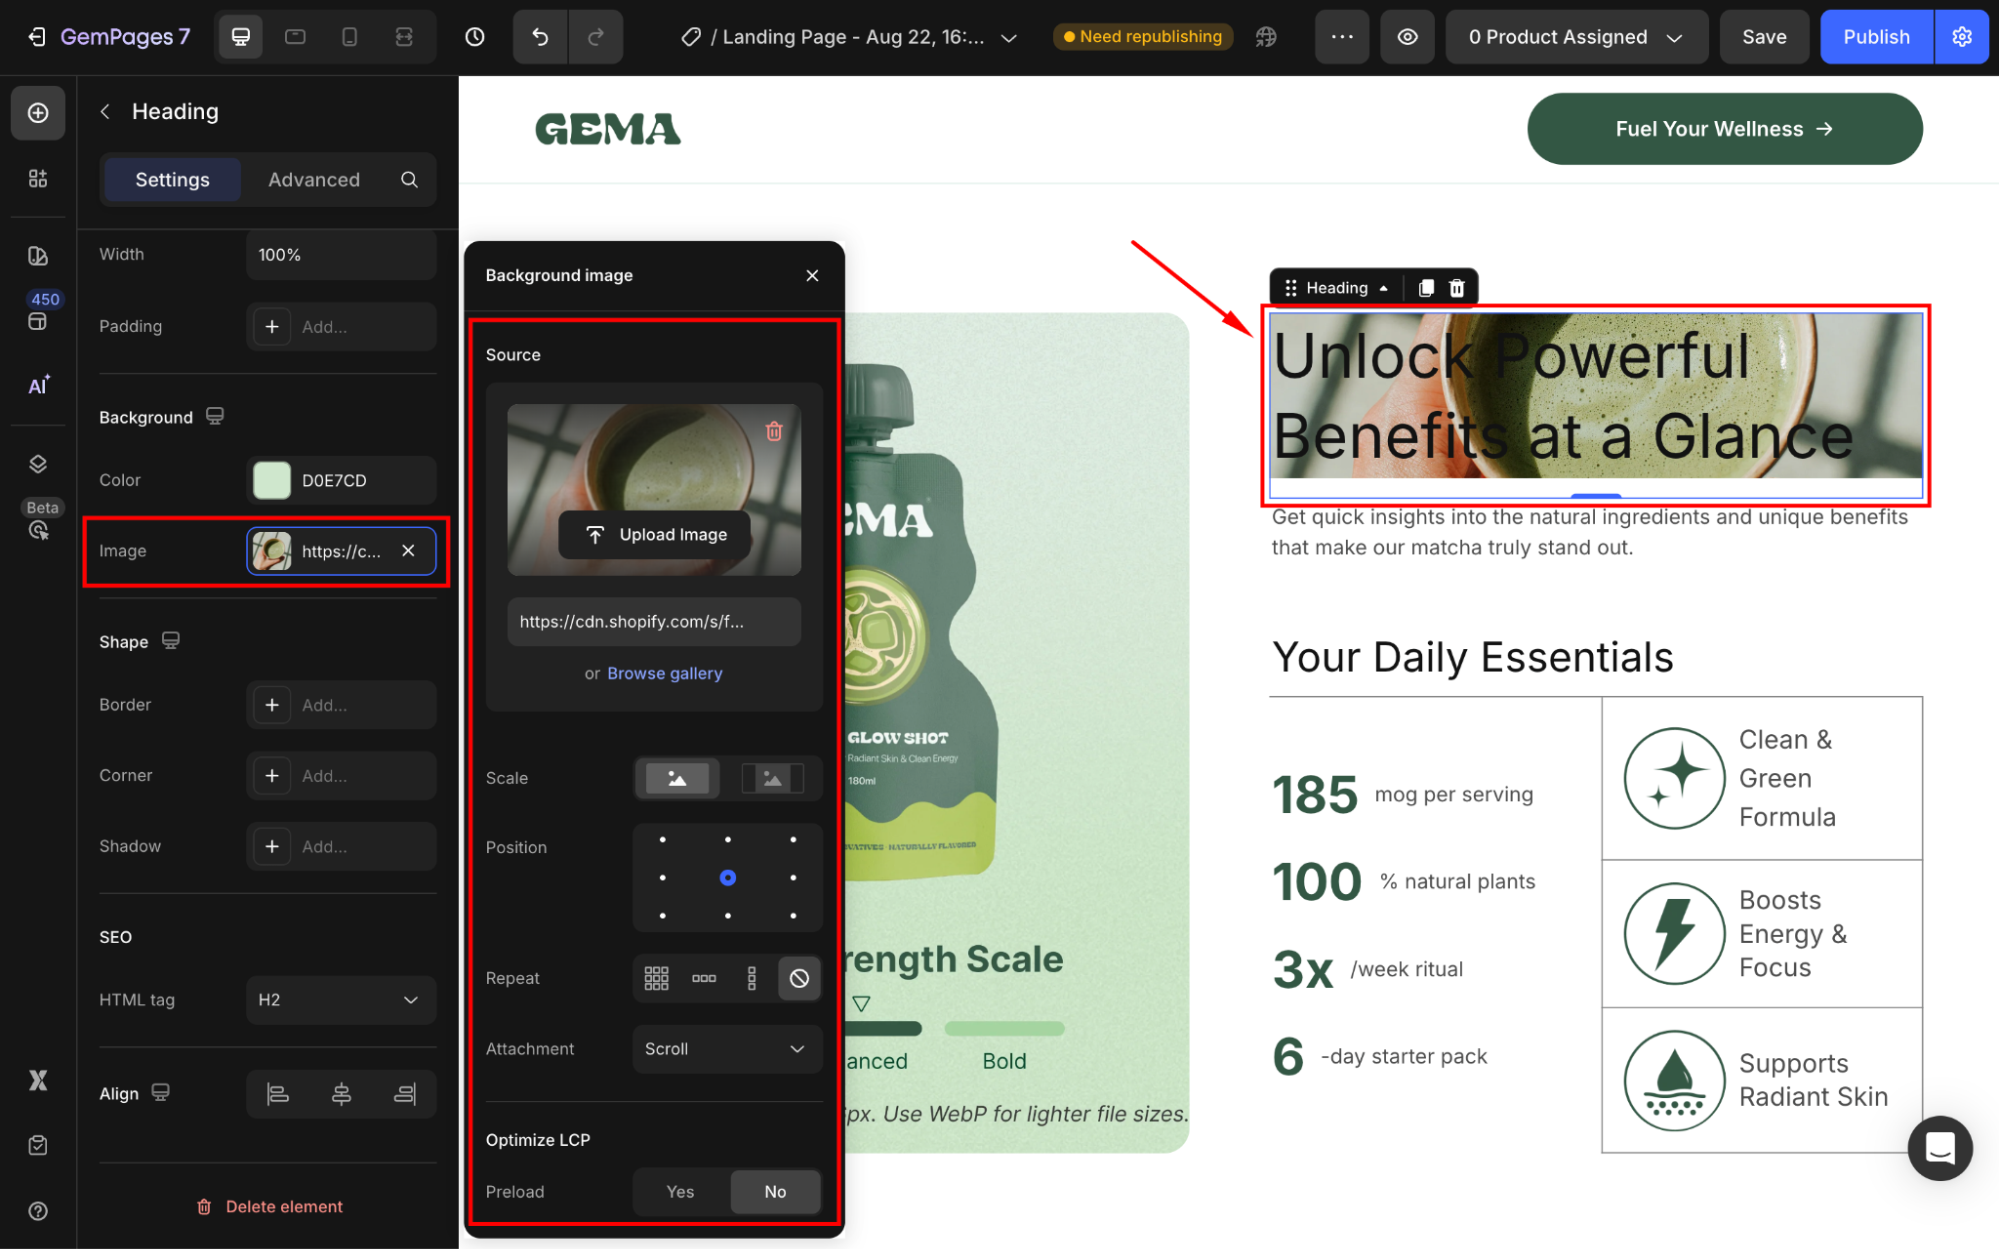
Task: Set Preload to Yes
Action: (680, 1191)
